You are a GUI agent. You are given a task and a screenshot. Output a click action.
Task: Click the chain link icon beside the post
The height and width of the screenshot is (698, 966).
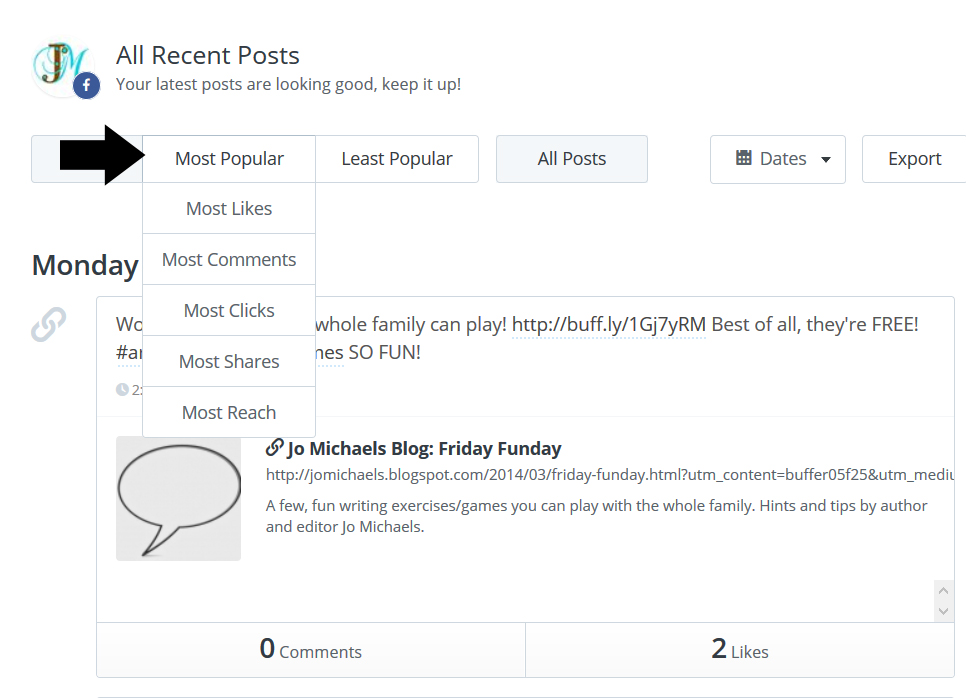48,324
